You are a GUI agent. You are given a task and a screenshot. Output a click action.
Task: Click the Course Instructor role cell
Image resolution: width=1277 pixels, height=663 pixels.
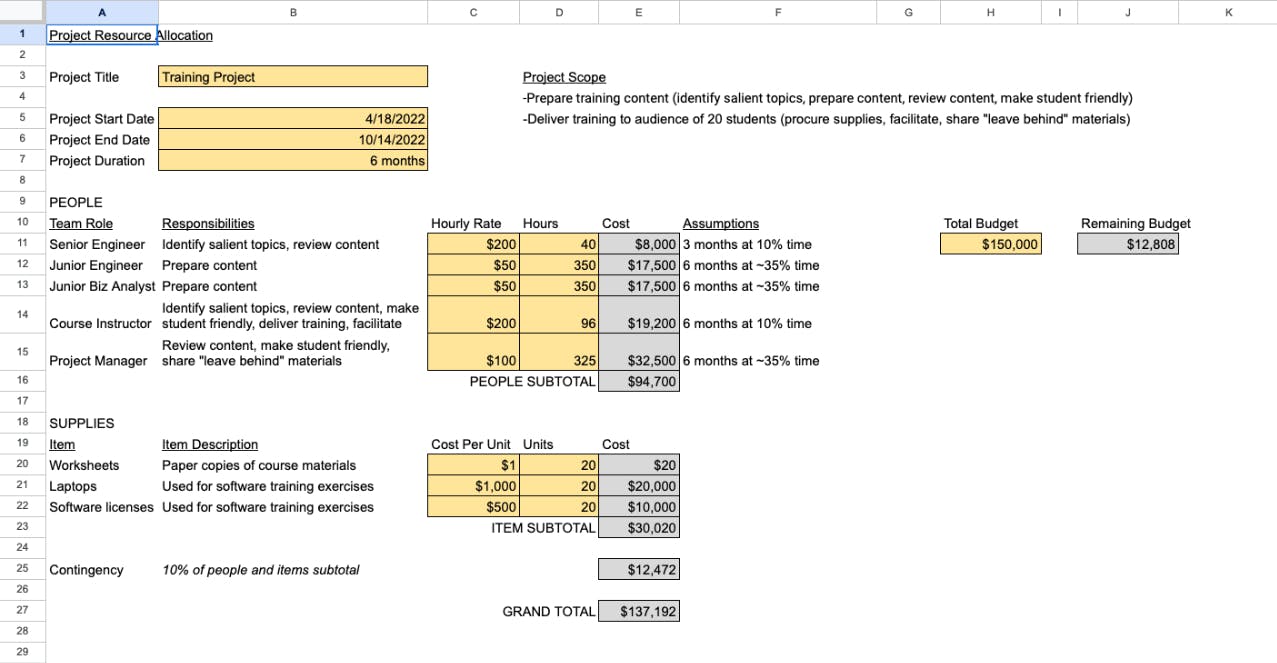point(101,323)
